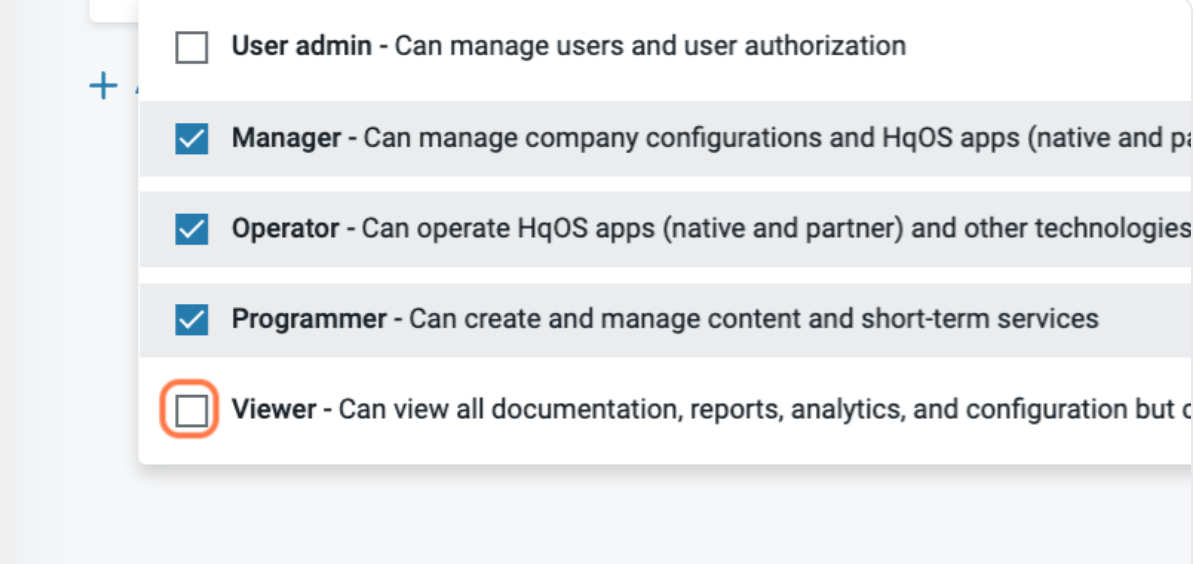Click the white card edge above plus icon
The image size is (1194, 564).
(113, 10)
